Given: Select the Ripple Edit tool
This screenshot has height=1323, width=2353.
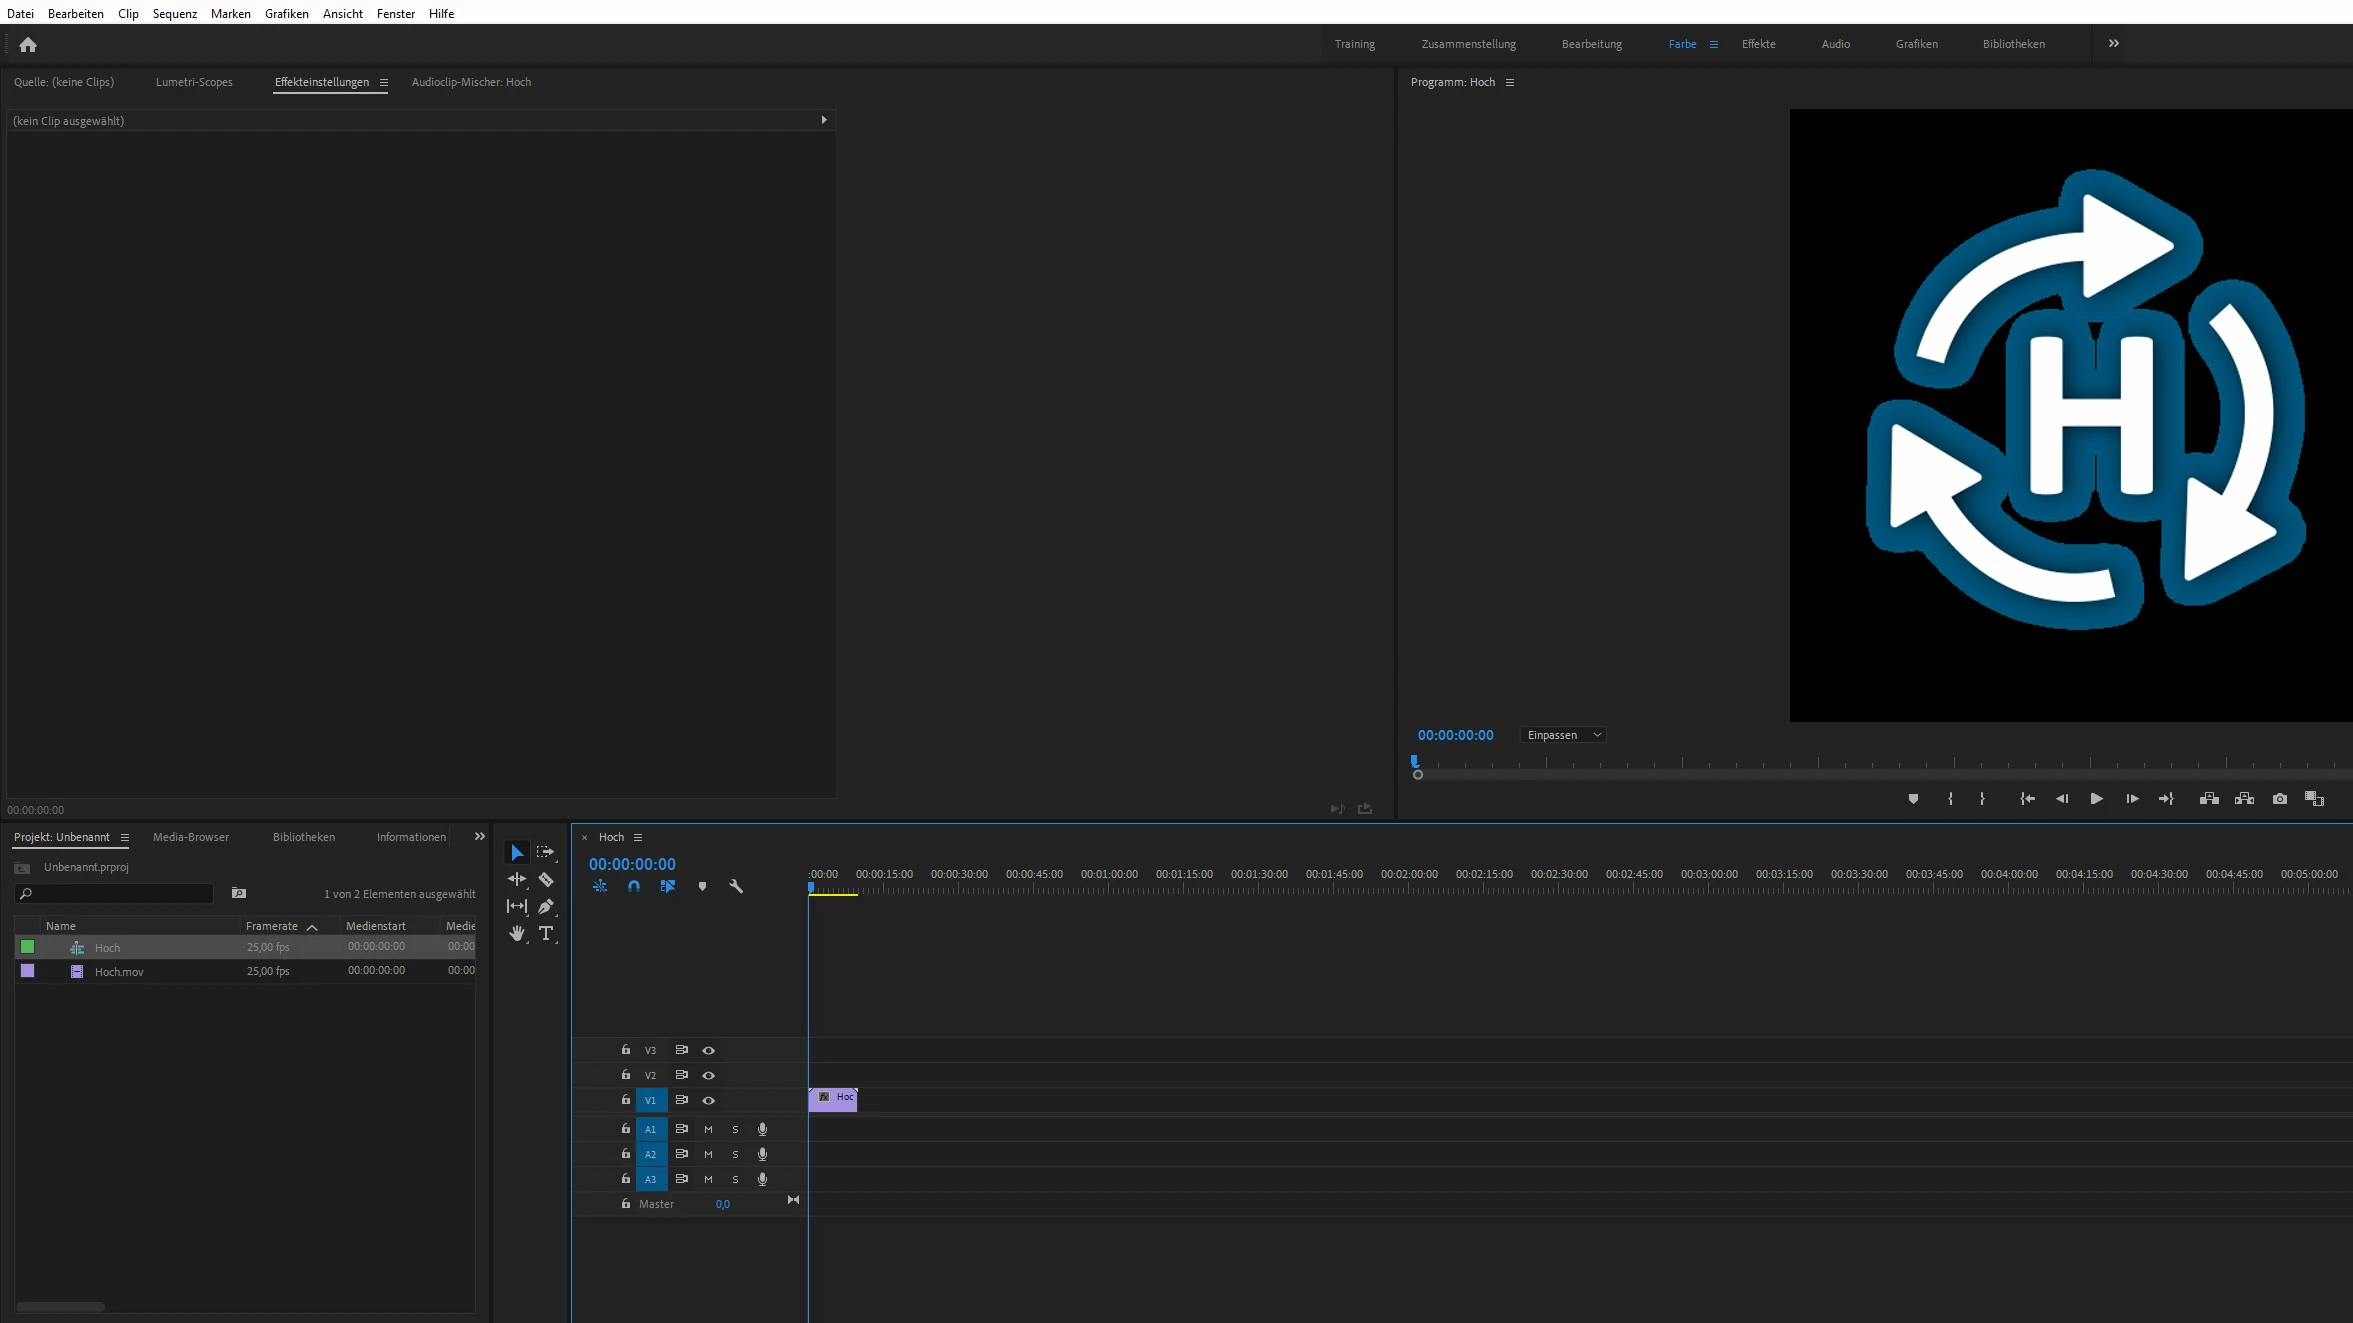Looking at the screenshot, I should tap(516, 880).
